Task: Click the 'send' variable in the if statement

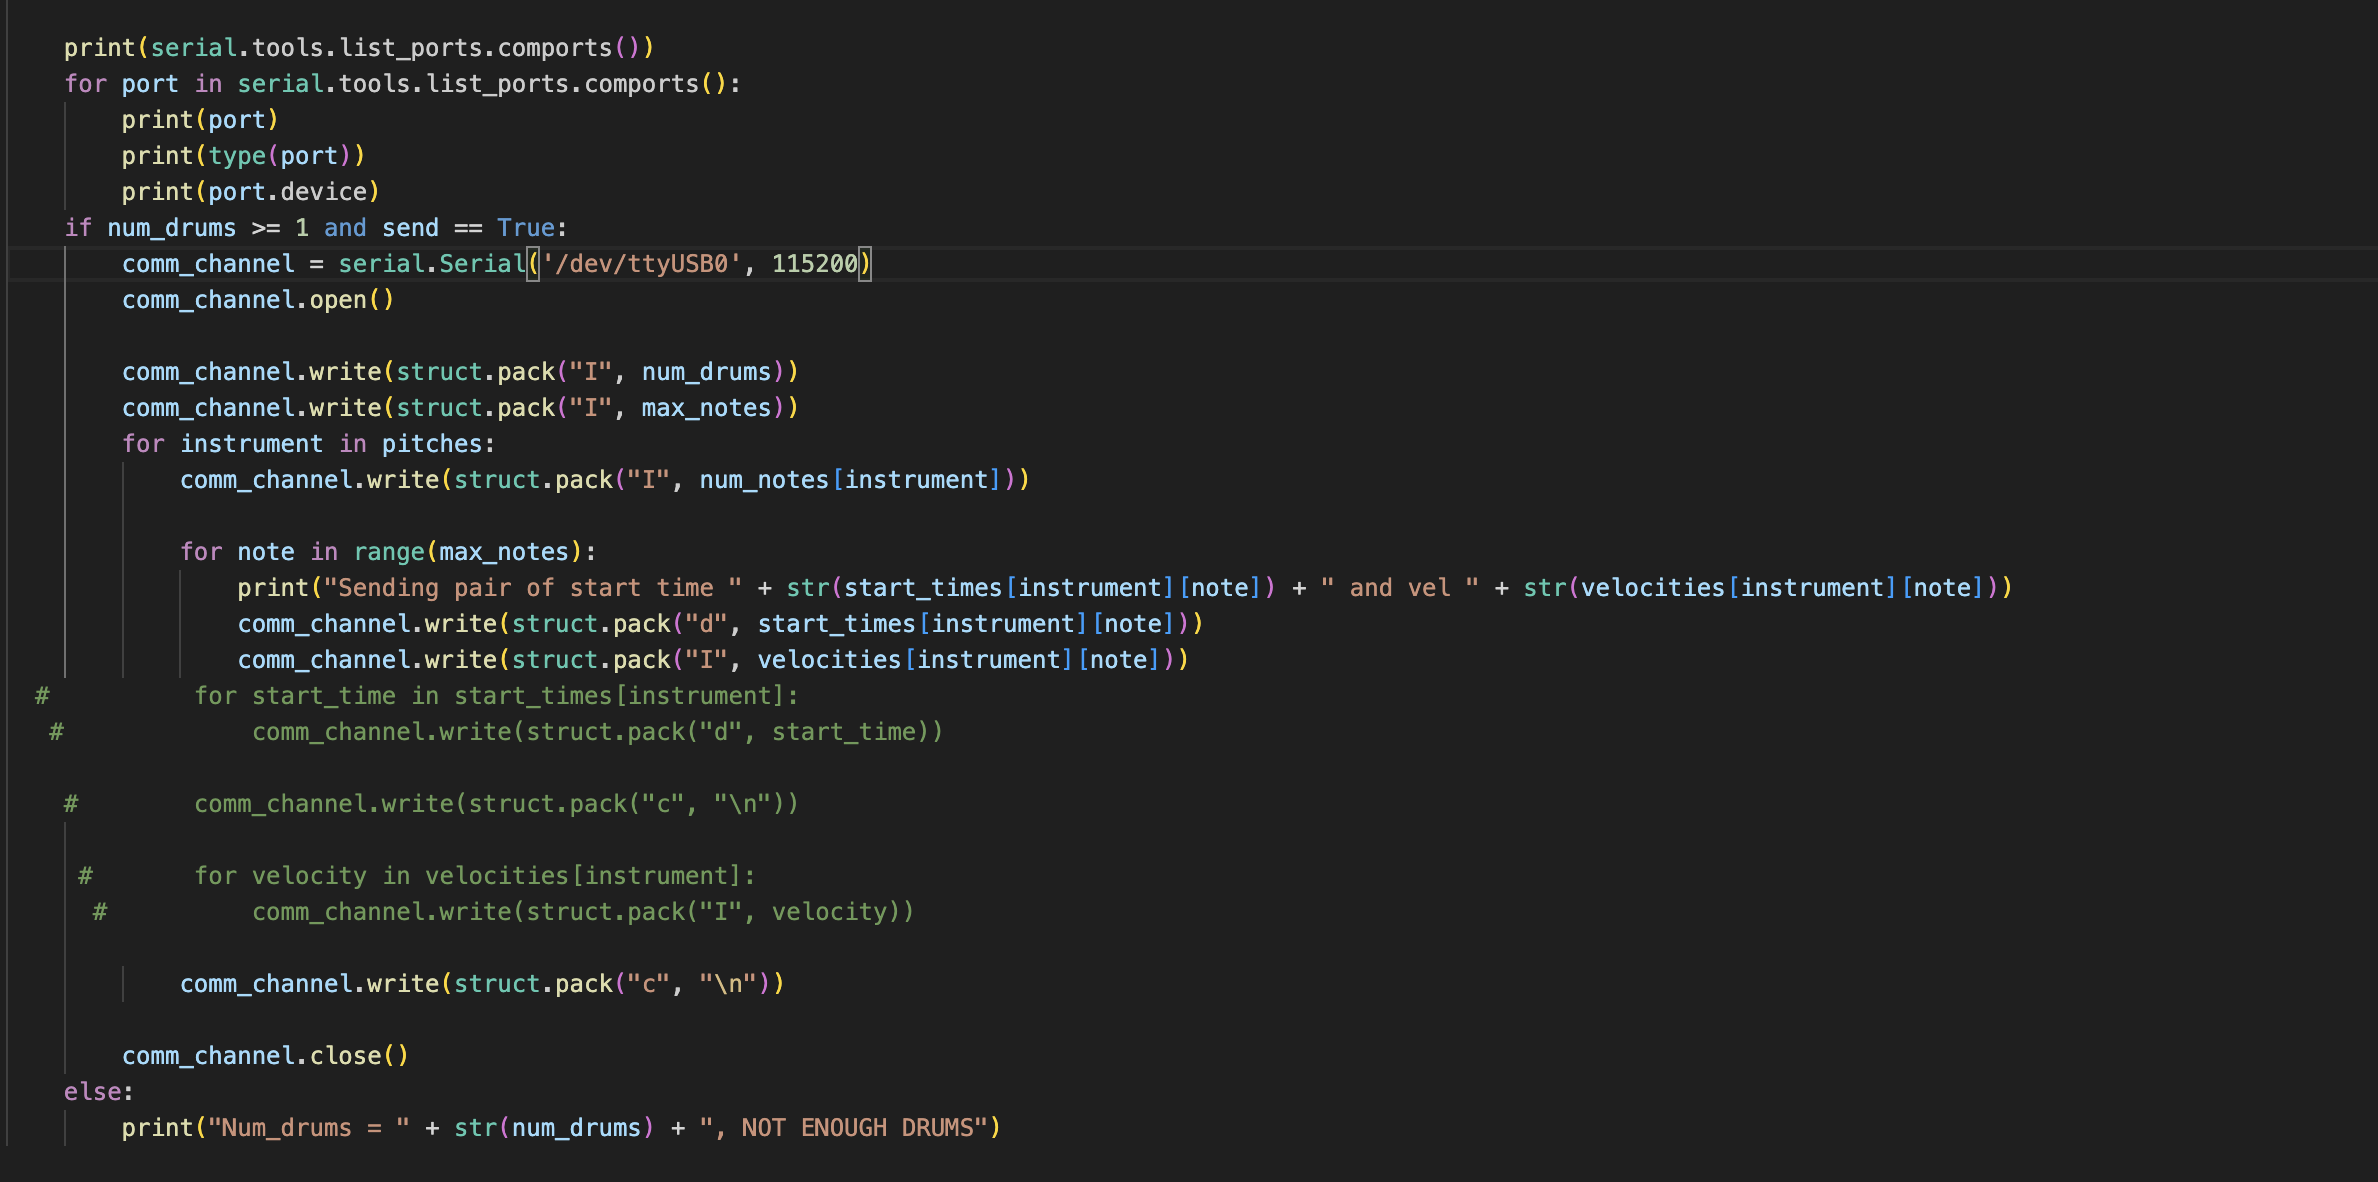Action: [410, 228]
